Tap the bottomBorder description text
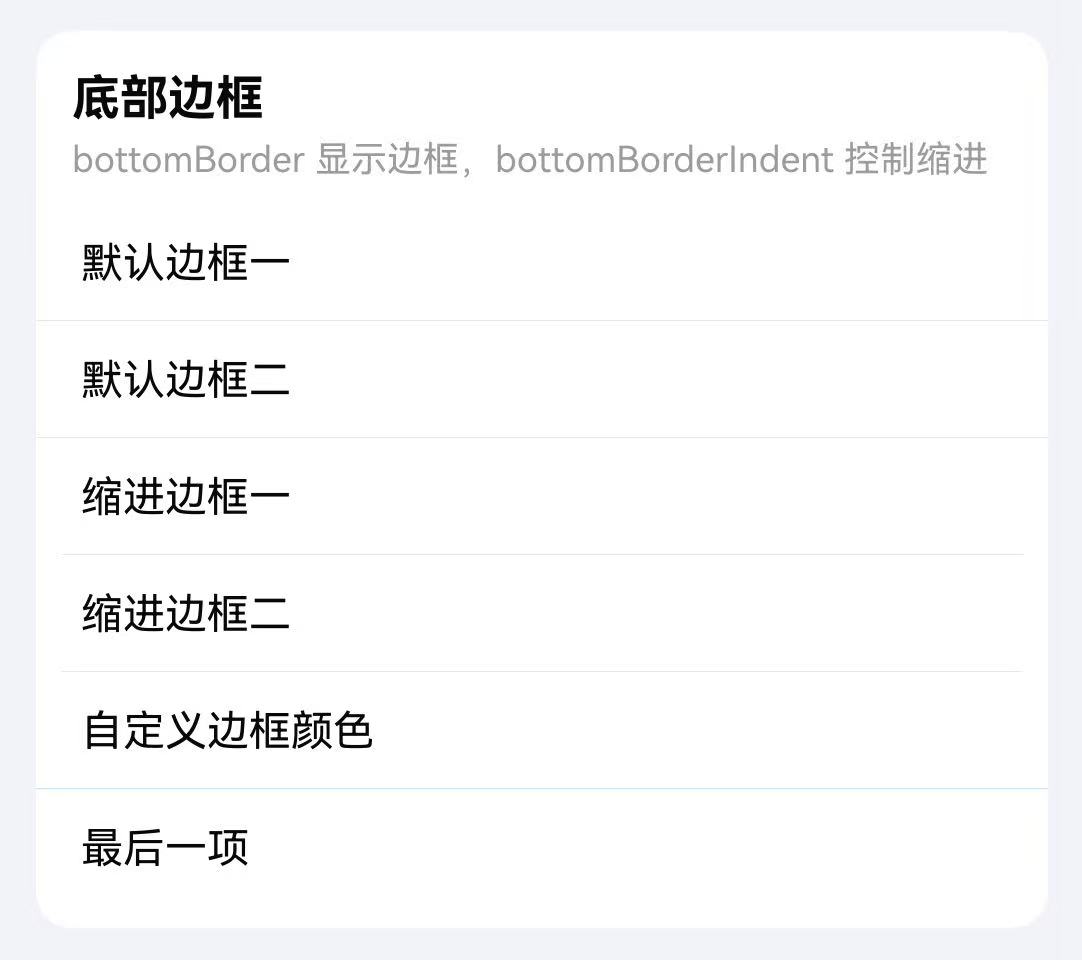The width and height of the screenshot is (1082, 960). pyautogui.click(x=531, y=158)
